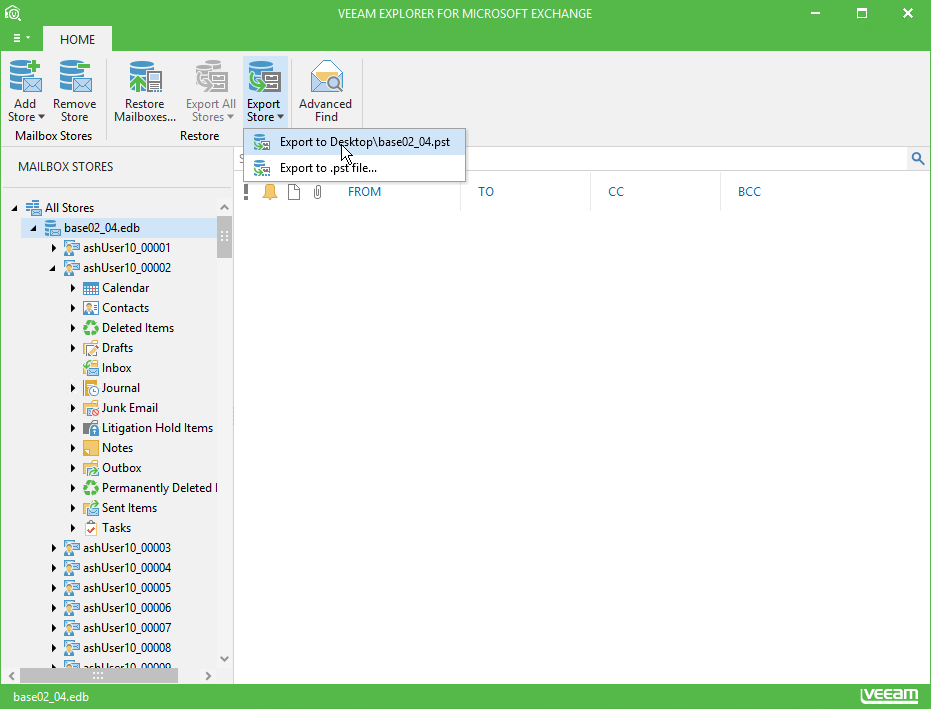The width and height of the screenshot is (931, 709).
Task: Choose Export to .pst file...
Action: pos(354,168)
